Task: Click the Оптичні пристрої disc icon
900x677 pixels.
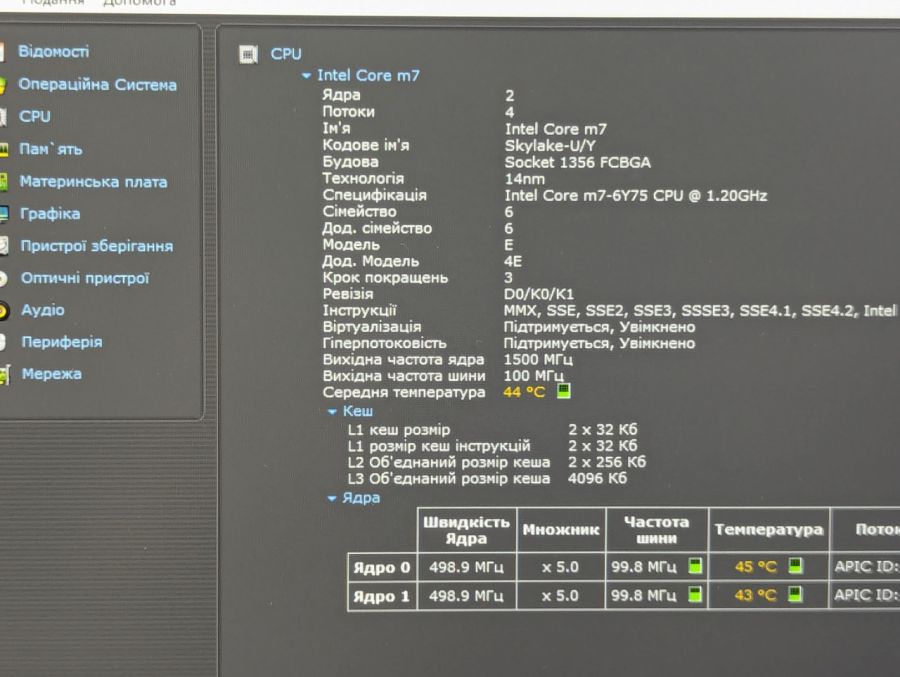Action: [3, 279]
